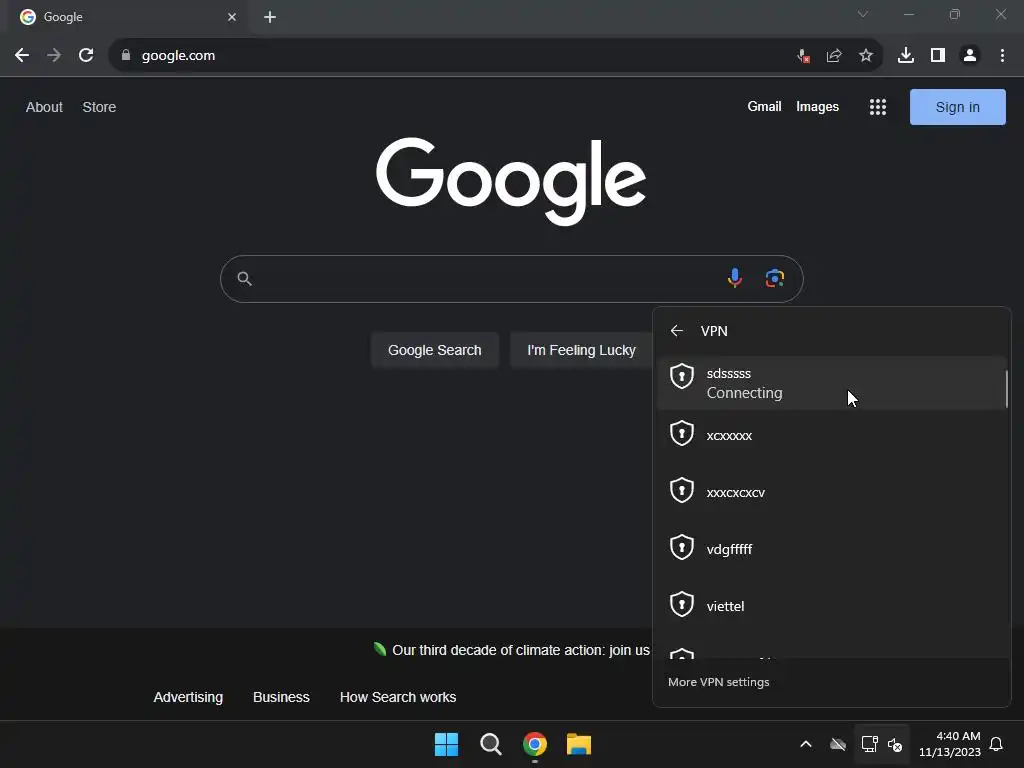
Task: Select the viettel VPN connection
Action: click(x=831, y=606)
